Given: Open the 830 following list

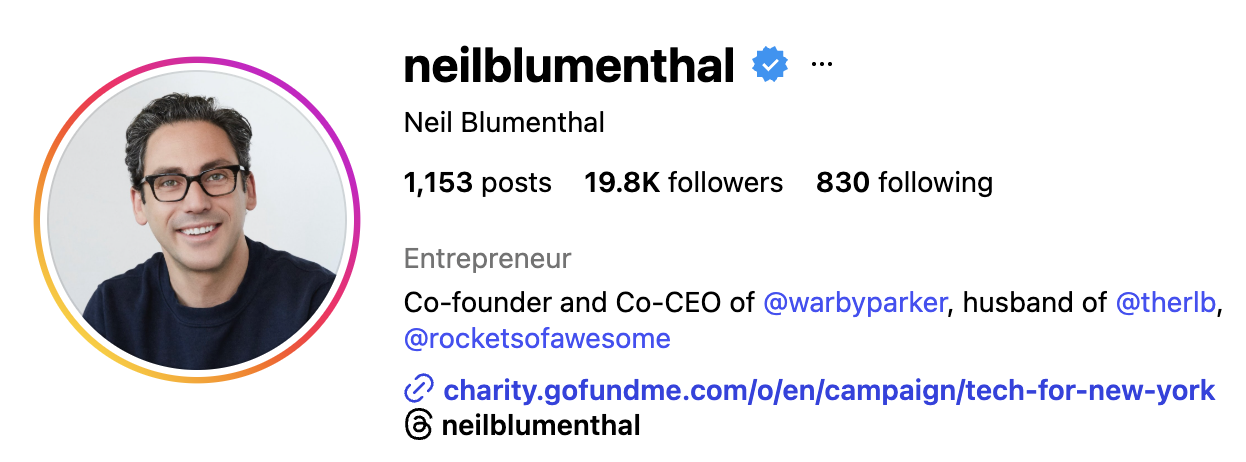Looking at the screenshot, I should click(905, 183).
